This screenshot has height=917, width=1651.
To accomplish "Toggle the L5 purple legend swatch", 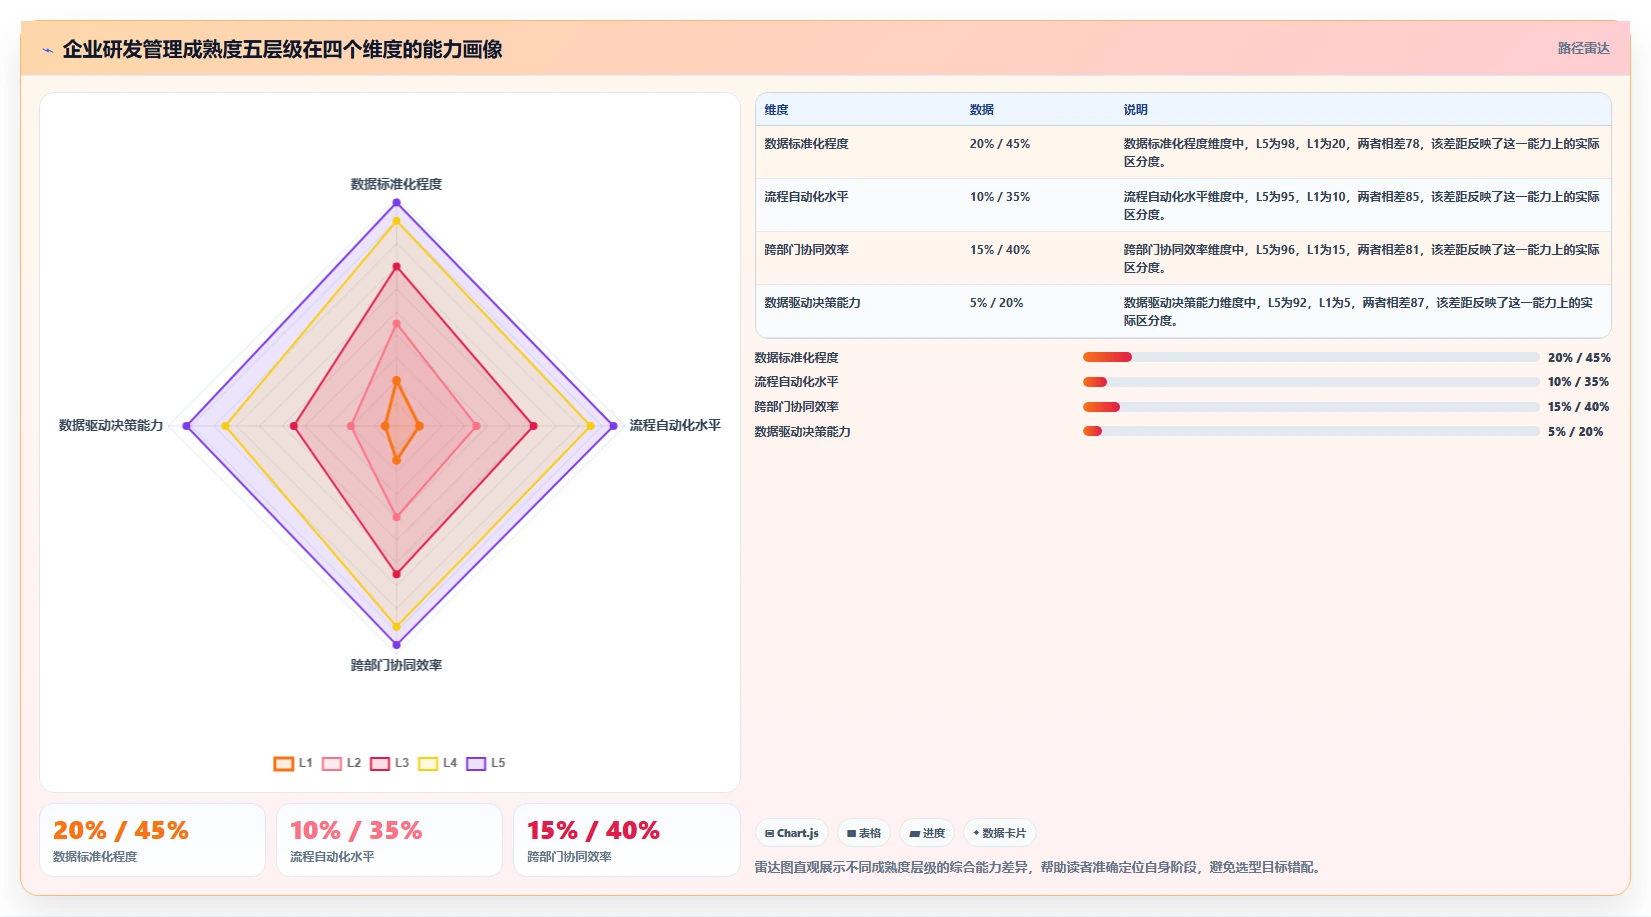I will tap(476, 763).
